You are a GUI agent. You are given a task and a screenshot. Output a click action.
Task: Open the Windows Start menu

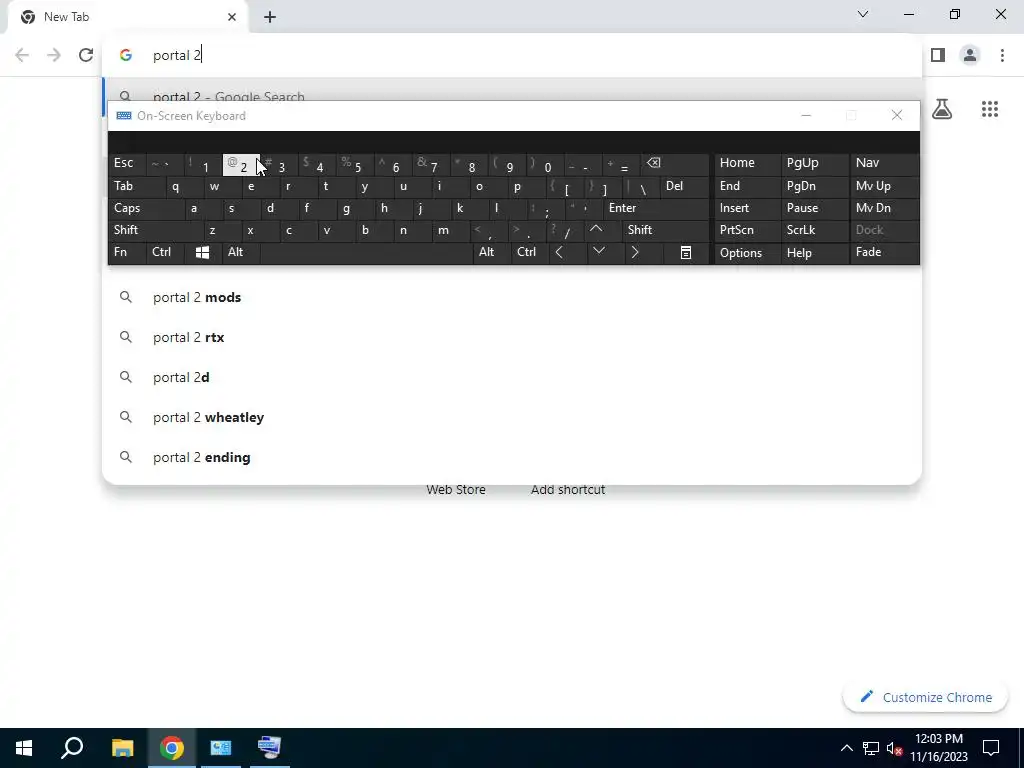[24, 748]
